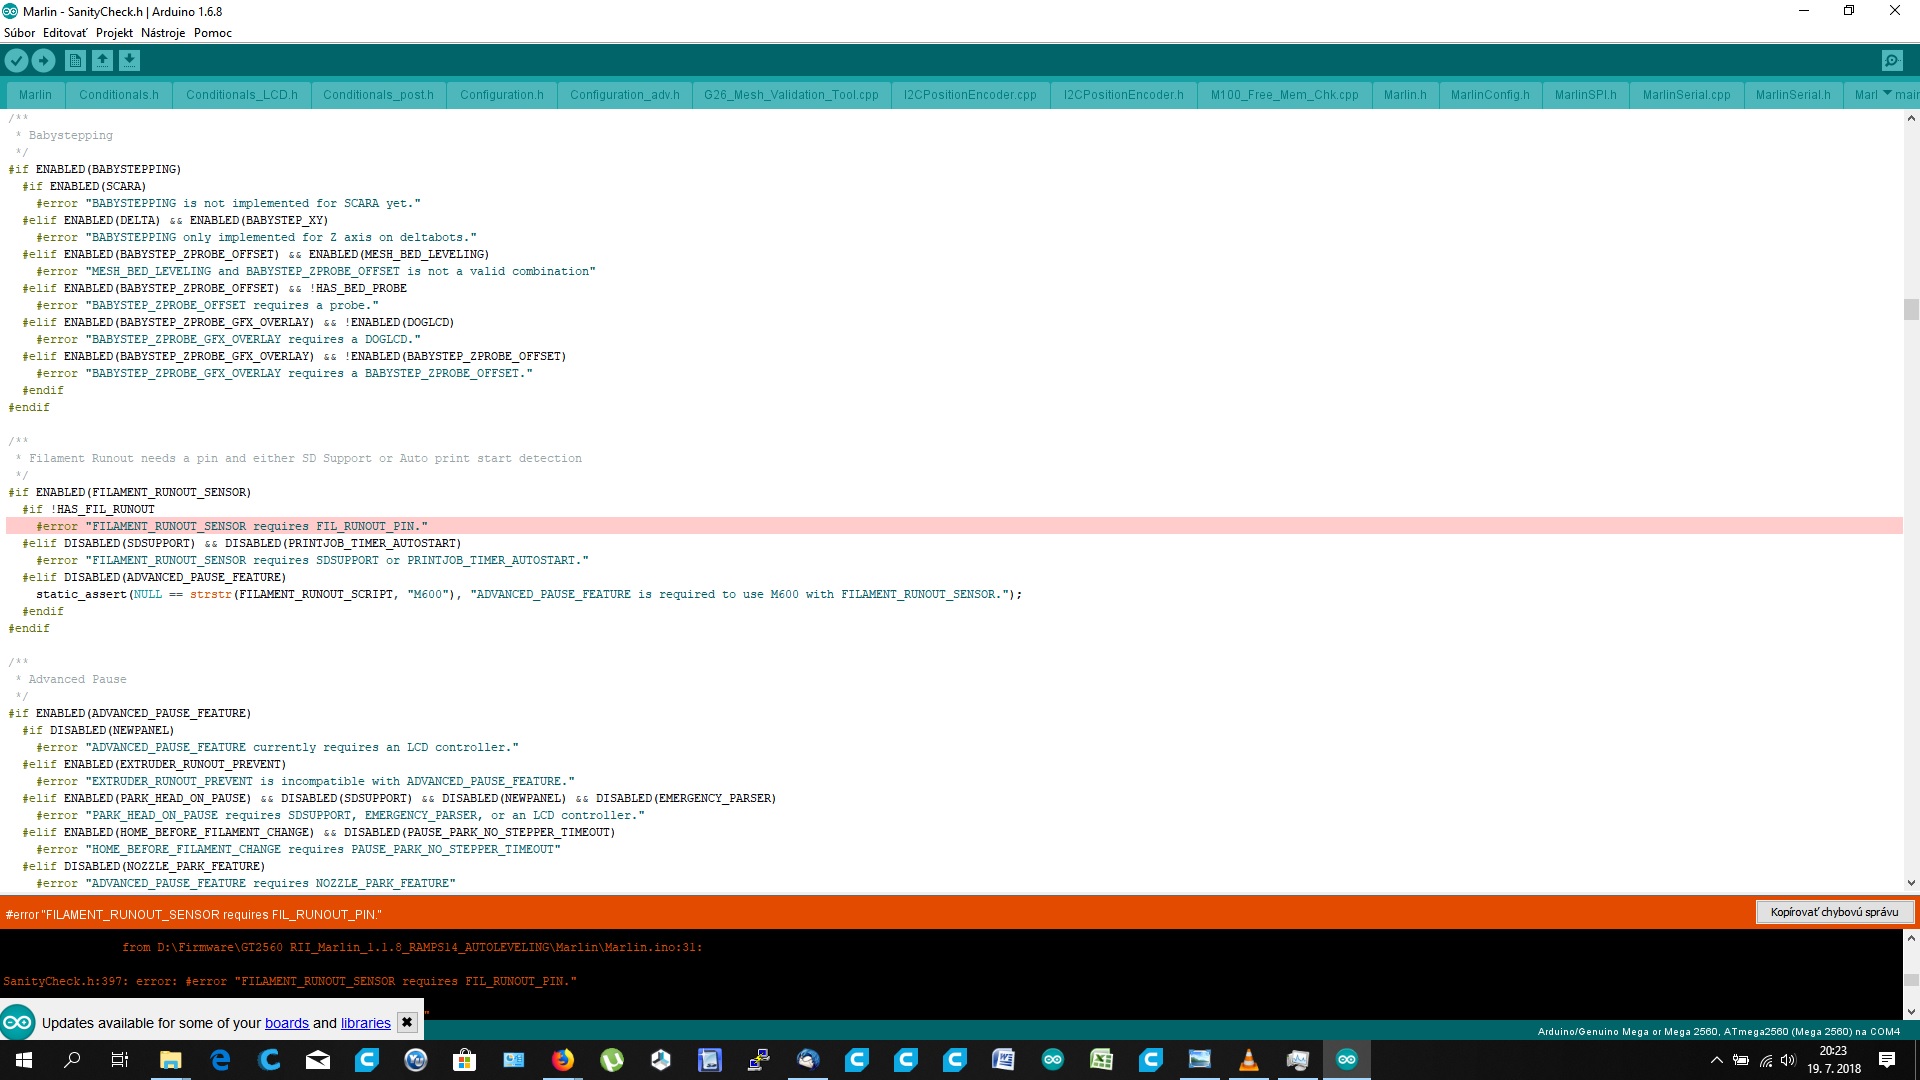
Task: Switch to the Configuration_adv.h tab
Action: click(x=624, y=95)
